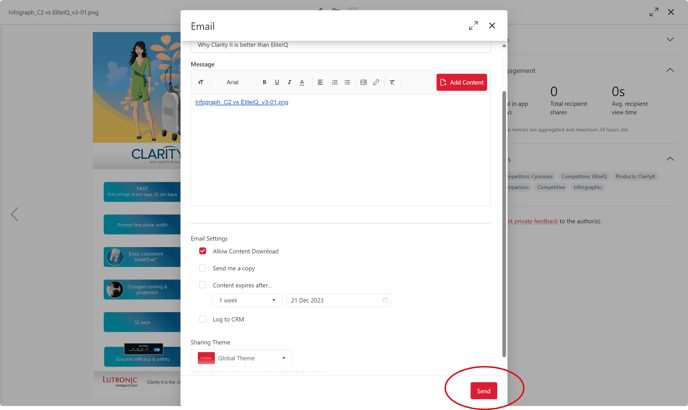
Task: Apply underline formatting to message text
Action: click(x=277, y=82)
